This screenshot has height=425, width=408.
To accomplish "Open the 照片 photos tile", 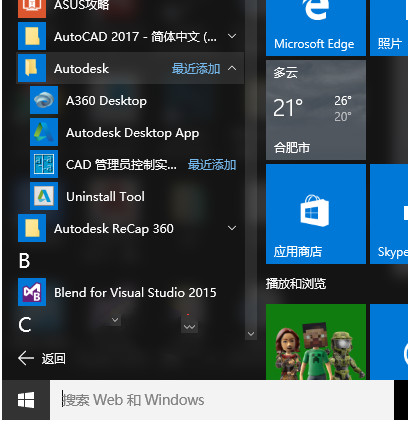I will pyautogui.click(x=389, y=28).
